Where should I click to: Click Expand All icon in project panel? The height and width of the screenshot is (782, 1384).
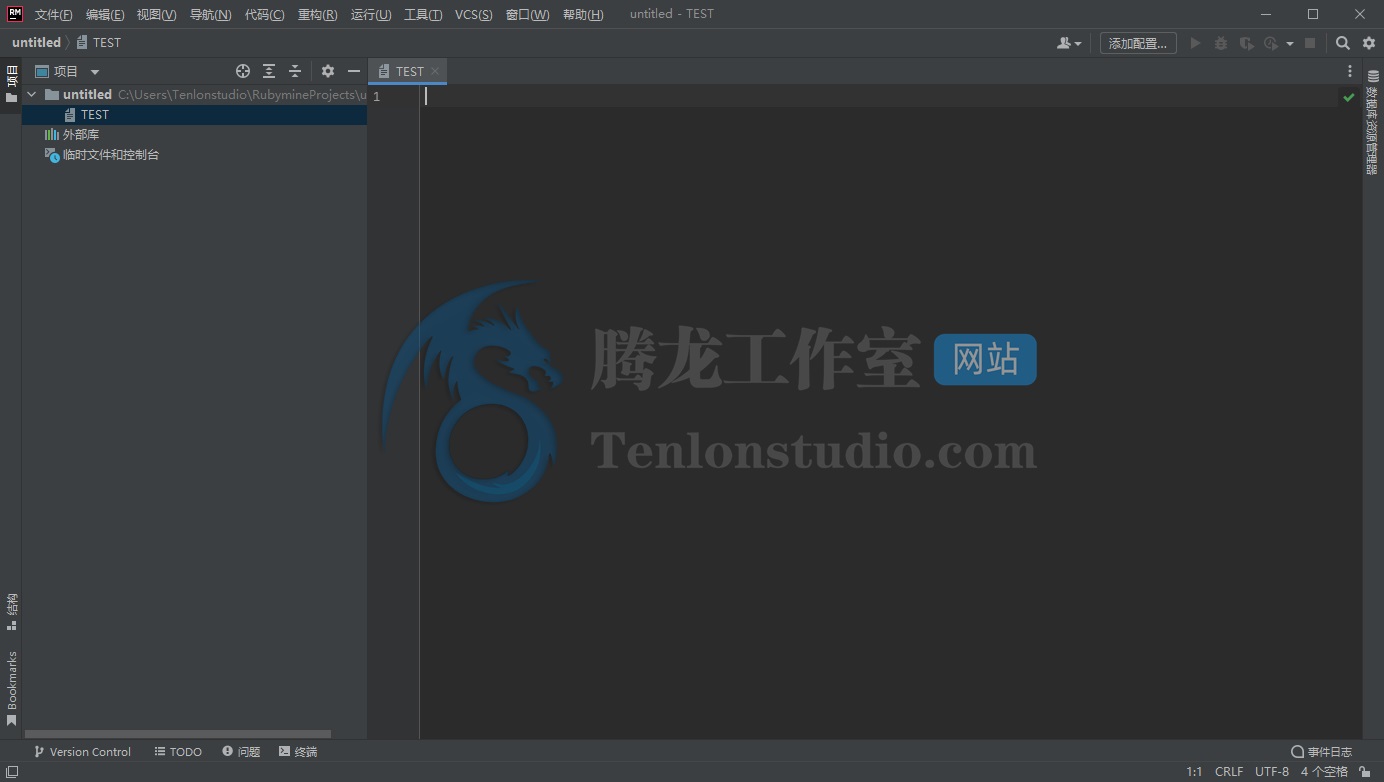[x=269, y=71]
